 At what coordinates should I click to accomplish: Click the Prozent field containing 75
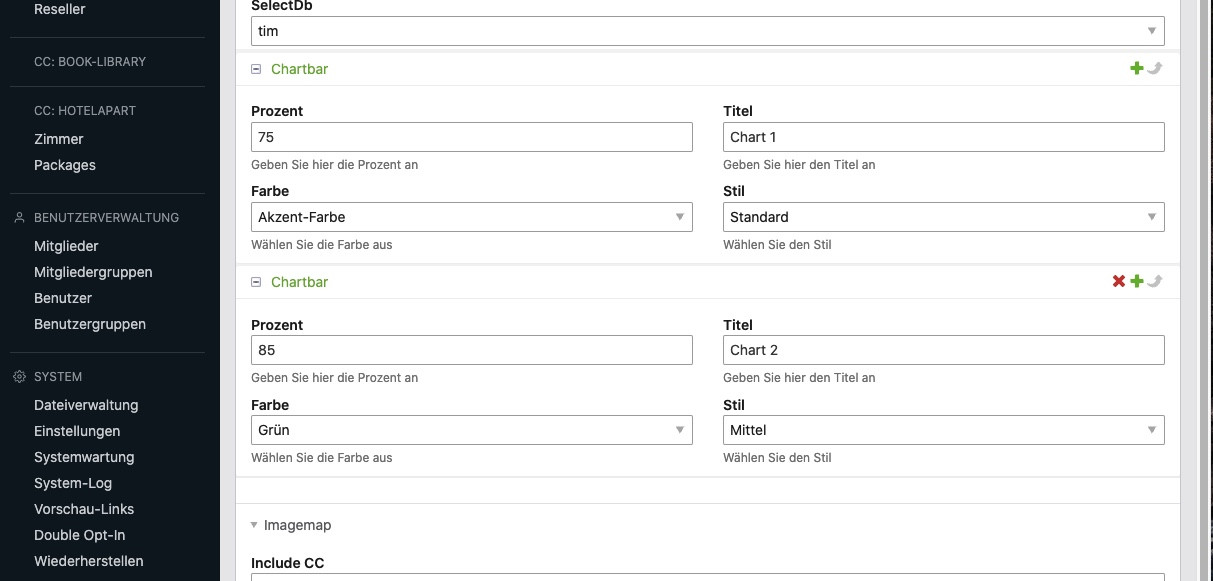pos(471,137)
